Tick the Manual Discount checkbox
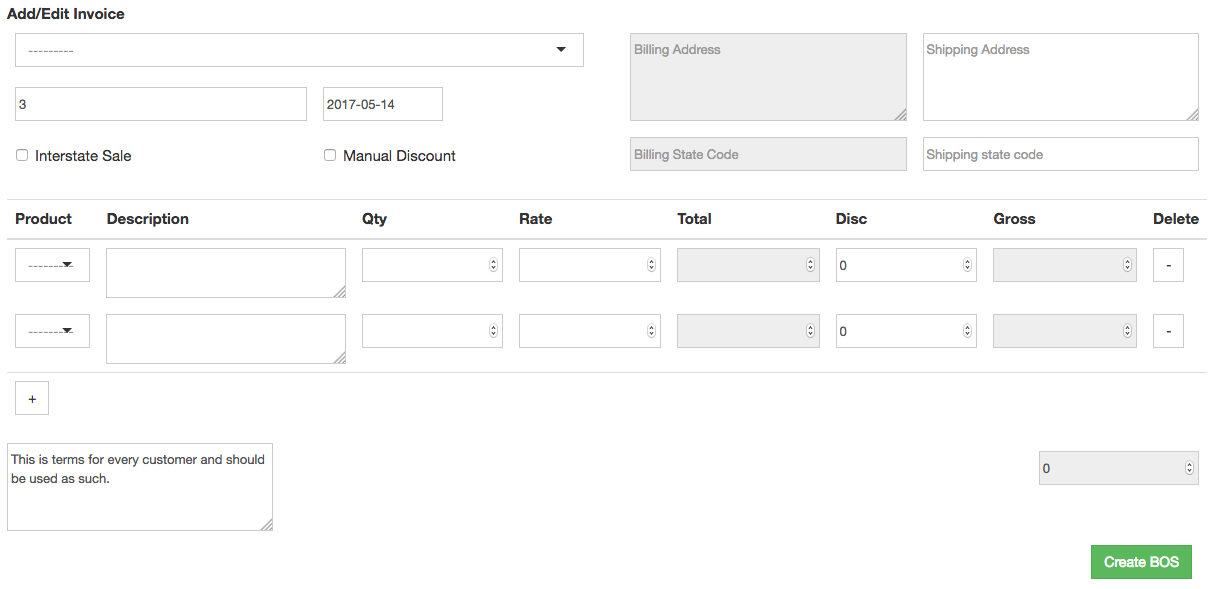Image resolution: width=1216 pixels, height=589 pixels. (x=330, y=156)
